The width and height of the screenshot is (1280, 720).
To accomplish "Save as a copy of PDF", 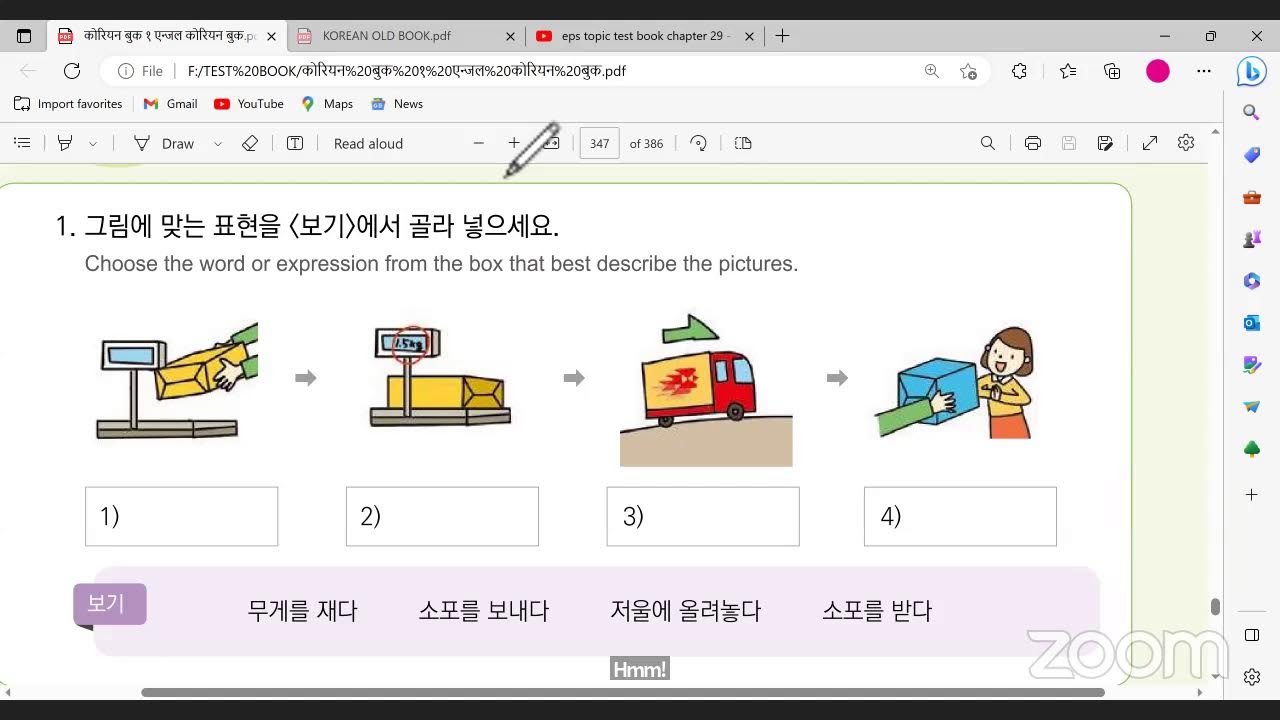I will click(1105, 143).
